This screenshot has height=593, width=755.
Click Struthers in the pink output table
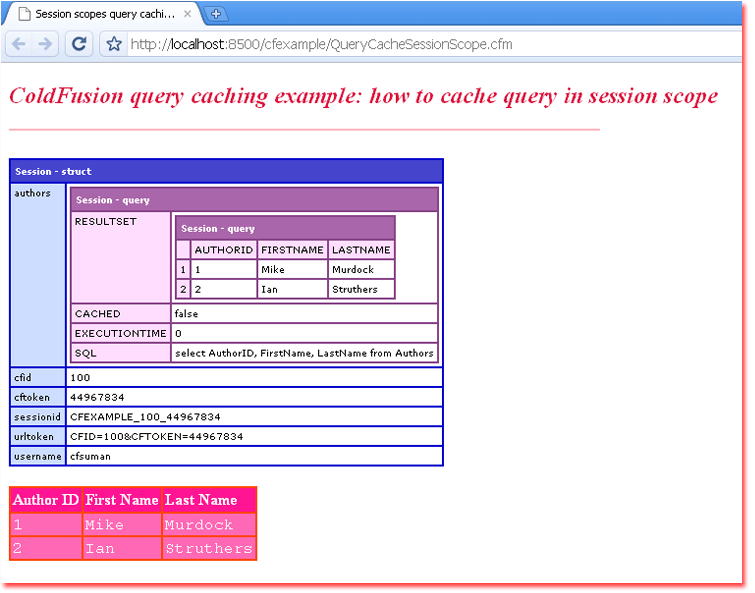pos(209,548)
